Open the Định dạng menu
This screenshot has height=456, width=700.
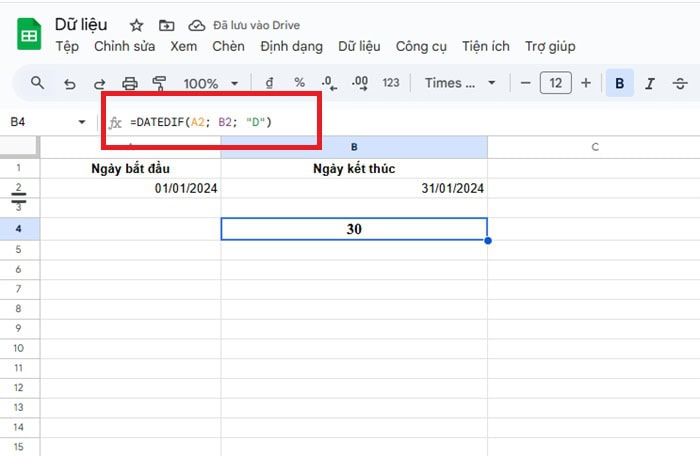(x=293, y=46)
